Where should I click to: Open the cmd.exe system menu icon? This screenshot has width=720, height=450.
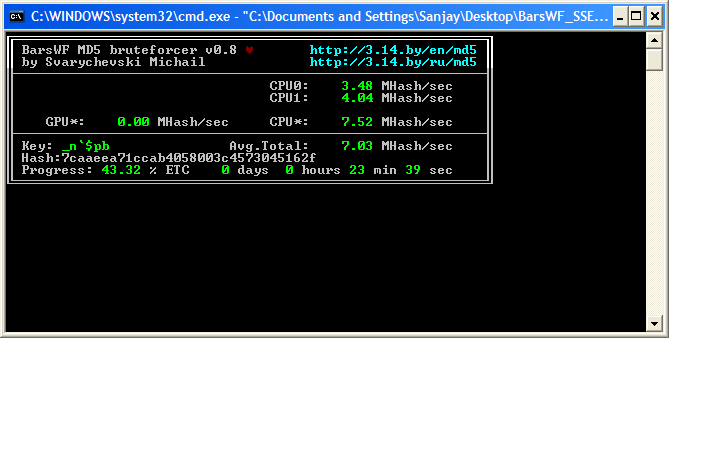tap(17, 17)
